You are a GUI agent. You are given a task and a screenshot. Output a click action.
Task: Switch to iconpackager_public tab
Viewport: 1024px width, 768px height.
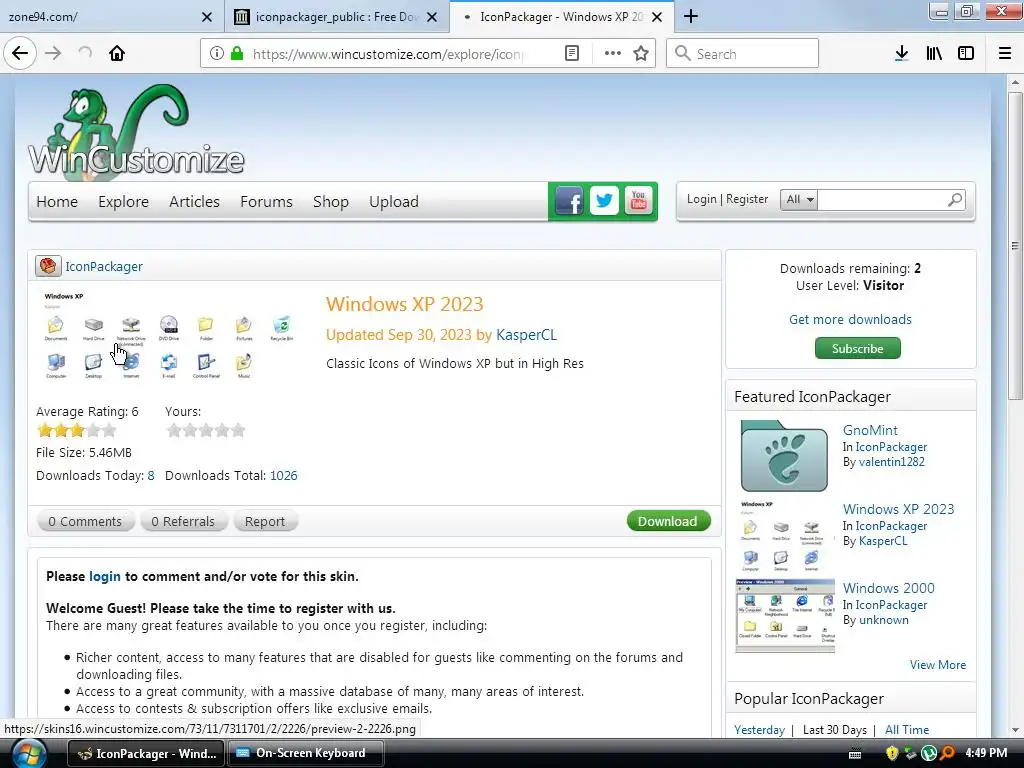point(336,17)
